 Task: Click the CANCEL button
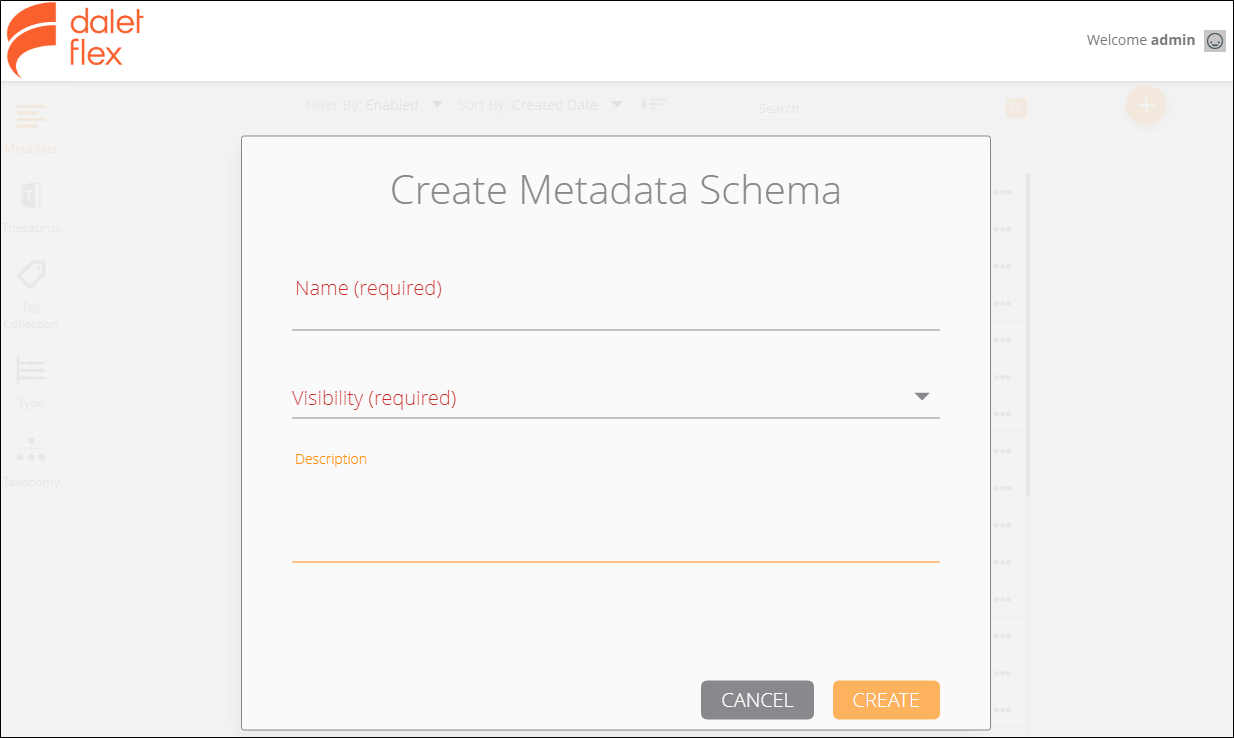pyautogui.click(x=757, y=700)
